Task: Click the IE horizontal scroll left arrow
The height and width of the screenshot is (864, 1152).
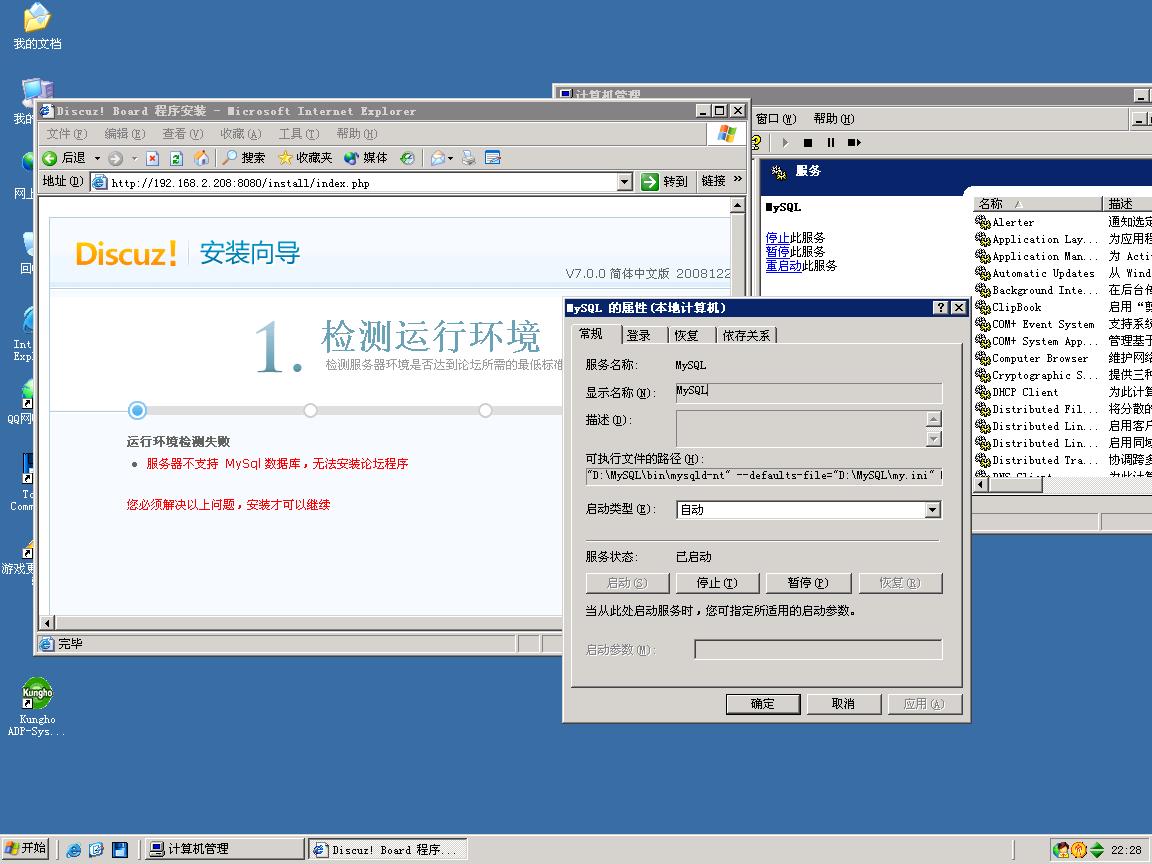Action: coord(48,623)
